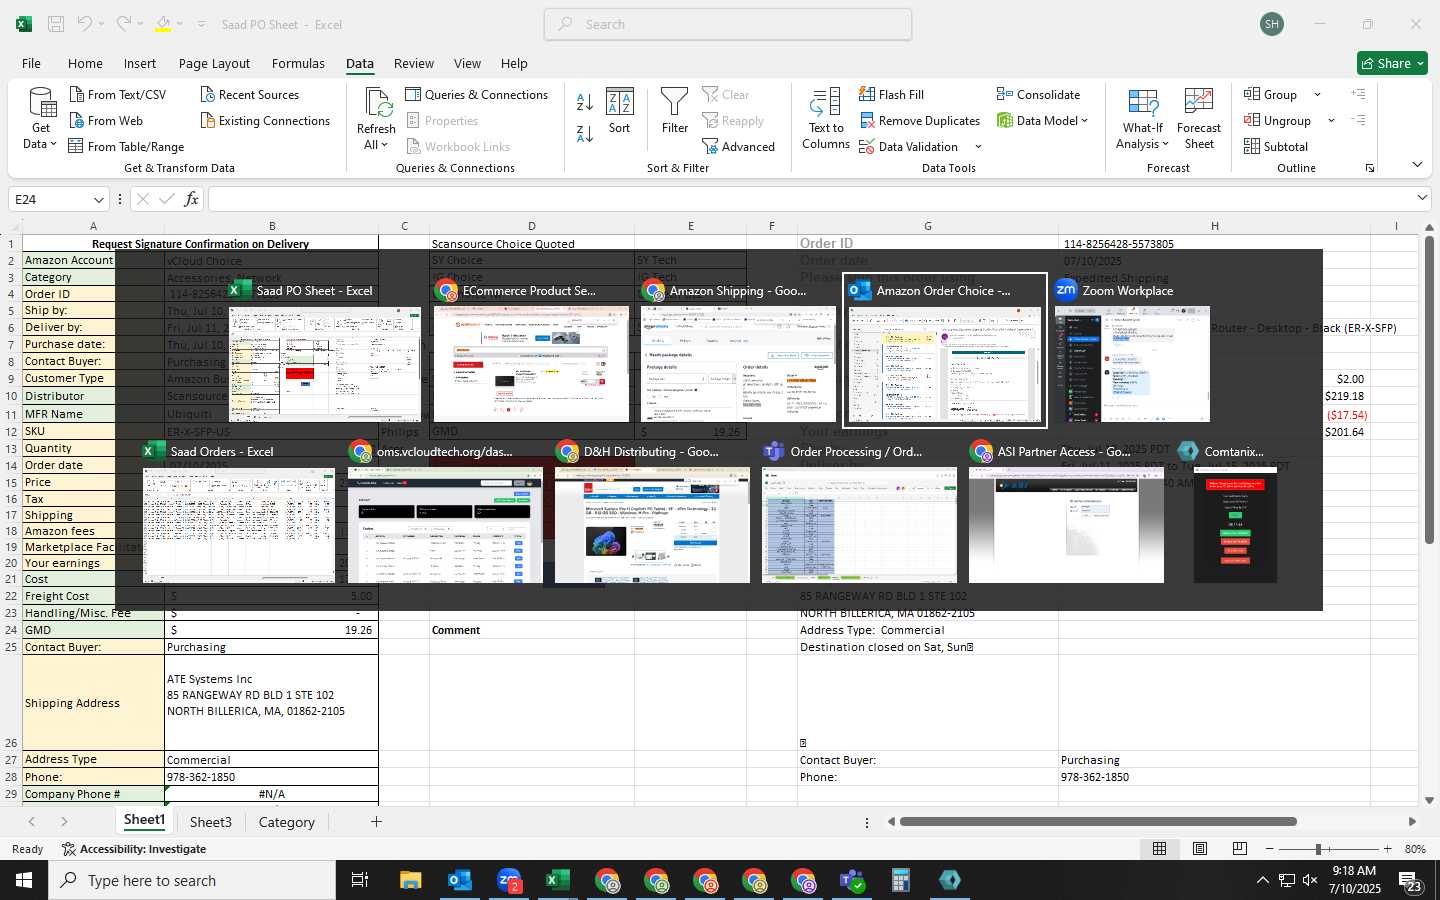The width and height of the screenshot is (1440, 900).
Task: Open Data Validation tool
Action: click(908, 146)
